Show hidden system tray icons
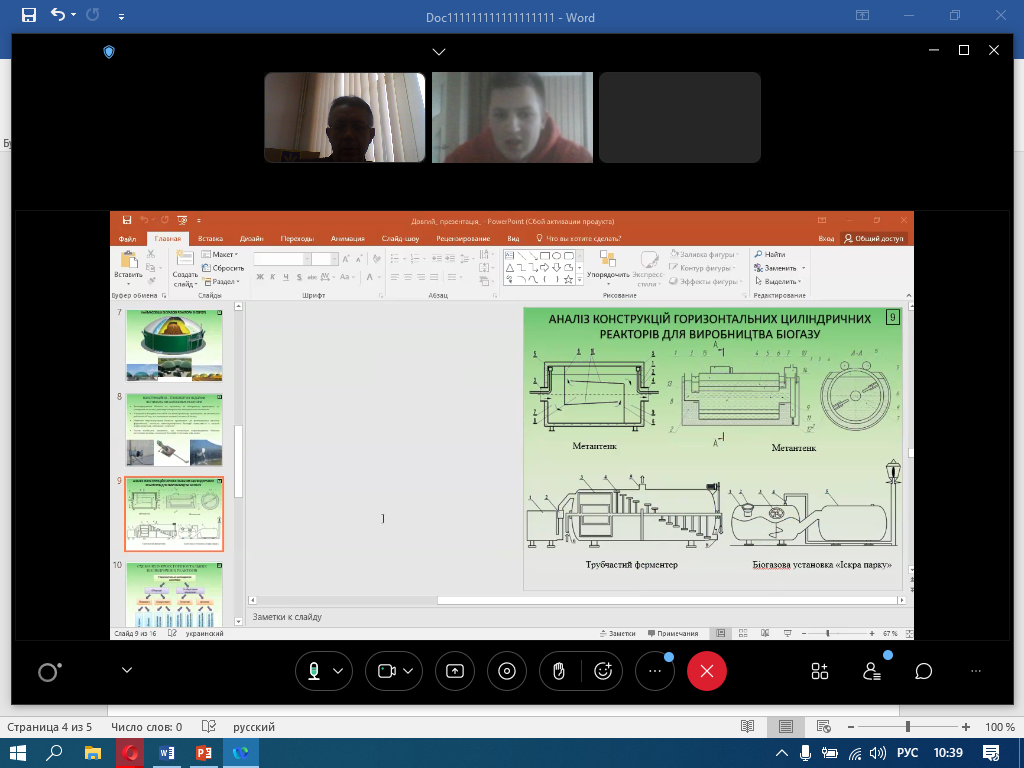Viewport: 1024px width, 768px height. click(x=781, y=753)
